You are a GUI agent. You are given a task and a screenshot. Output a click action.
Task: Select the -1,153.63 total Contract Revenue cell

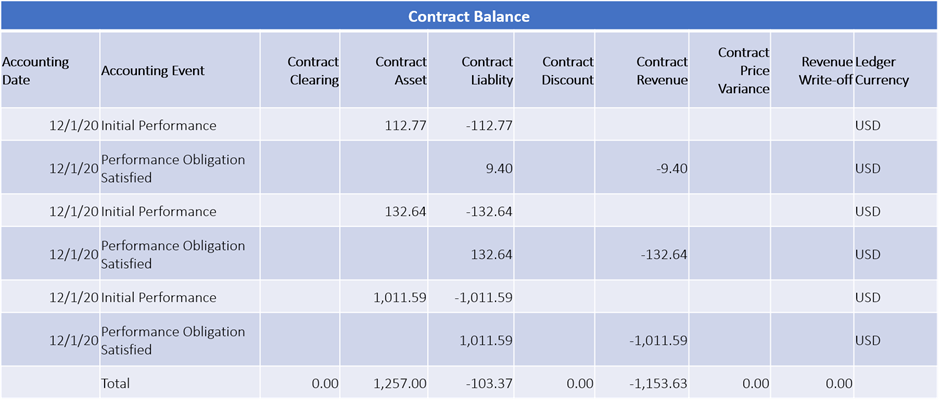[659, 383]
